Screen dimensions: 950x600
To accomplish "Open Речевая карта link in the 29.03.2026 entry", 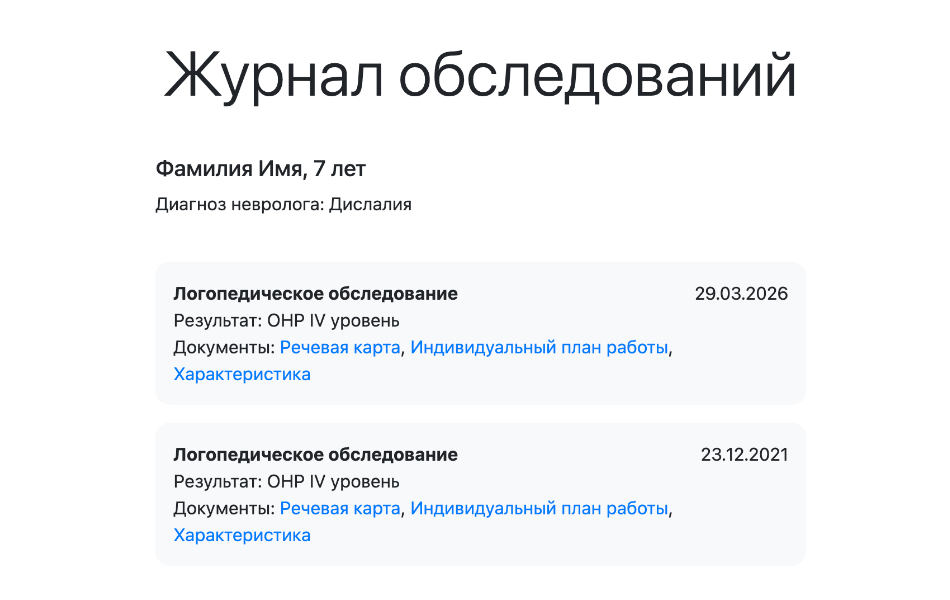I will tap(340, 348).
